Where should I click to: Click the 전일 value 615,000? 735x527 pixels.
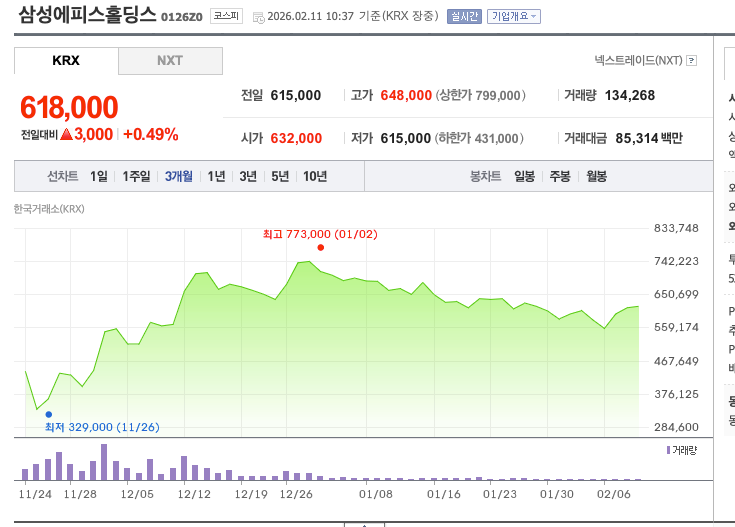click(x=296, y=96)
